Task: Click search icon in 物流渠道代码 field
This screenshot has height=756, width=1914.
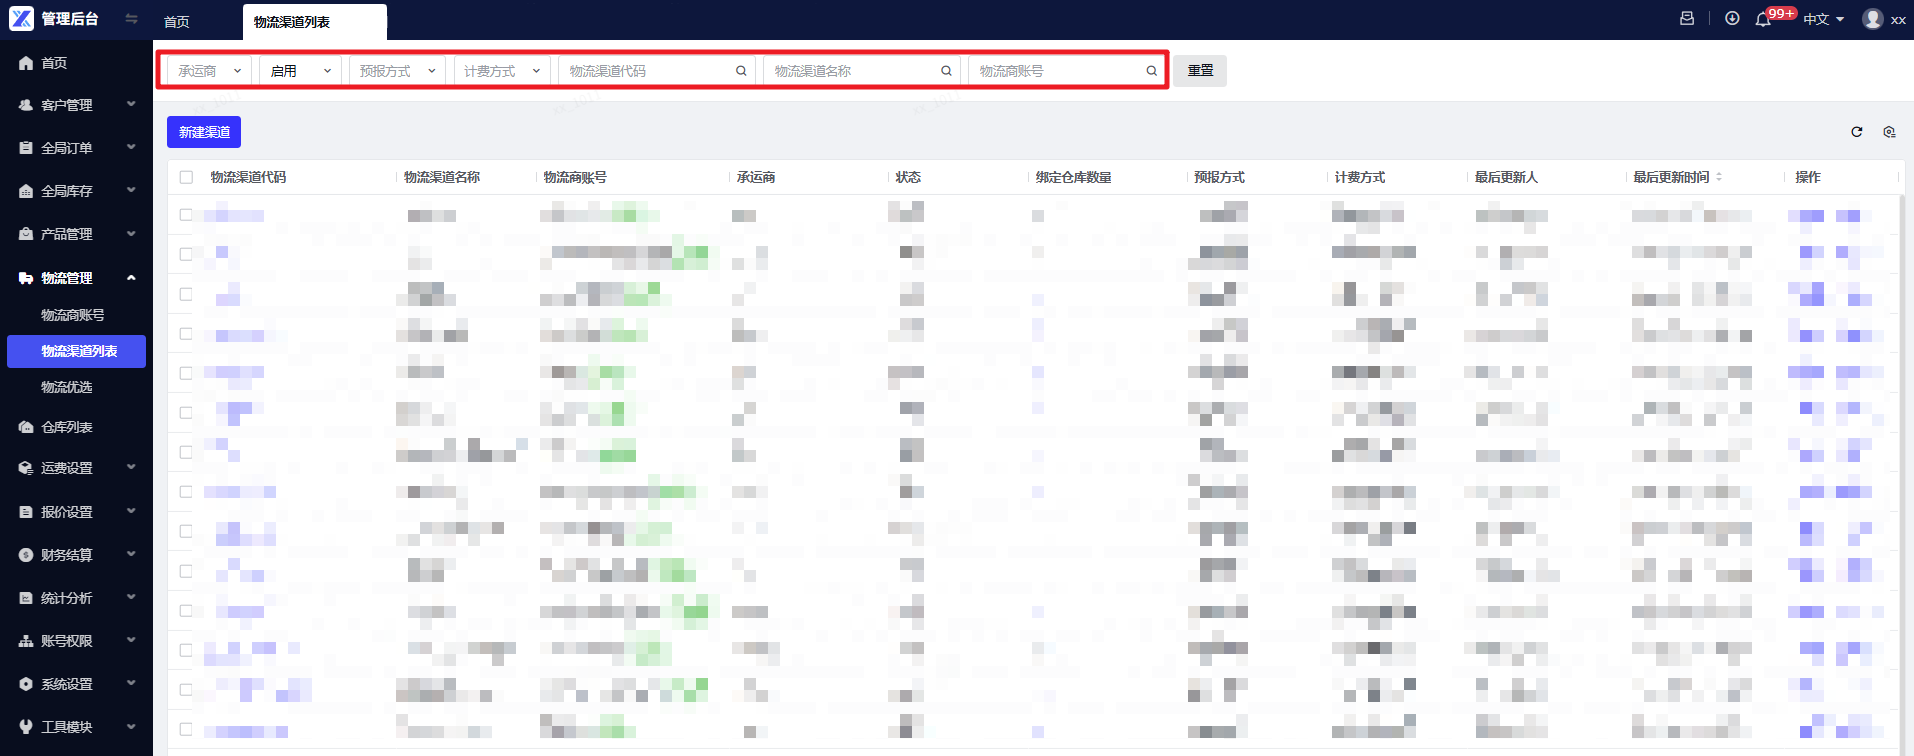Action: [x=741, y=71]
